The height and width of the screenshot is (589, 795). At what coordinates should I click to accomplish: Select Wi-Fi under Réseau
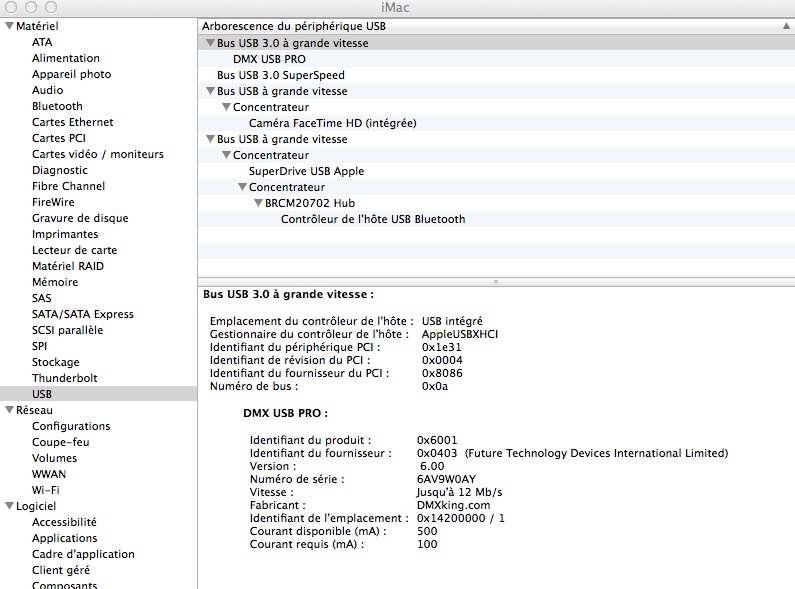[x=45, y=490]
